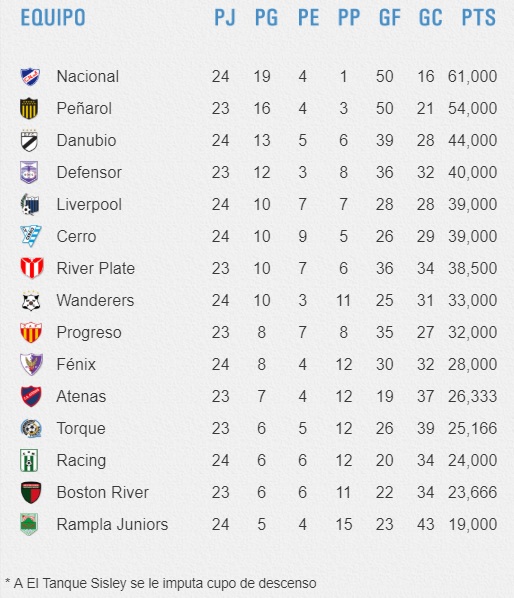Click the Liverpool blue-black crest

[x=30, y=204]
